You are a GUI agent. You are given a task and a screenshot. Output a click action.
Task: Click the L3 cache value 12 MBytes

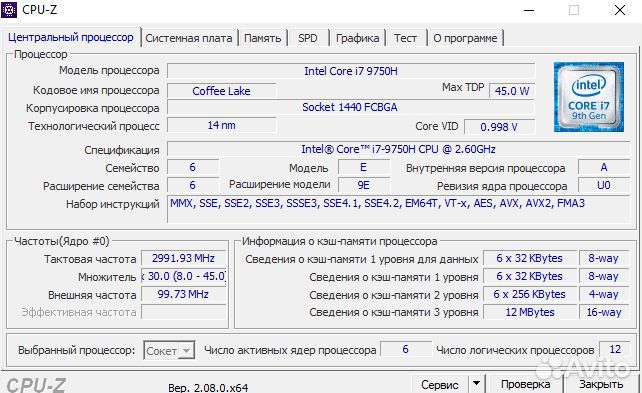pyautogui.click(x=530, y=312)
